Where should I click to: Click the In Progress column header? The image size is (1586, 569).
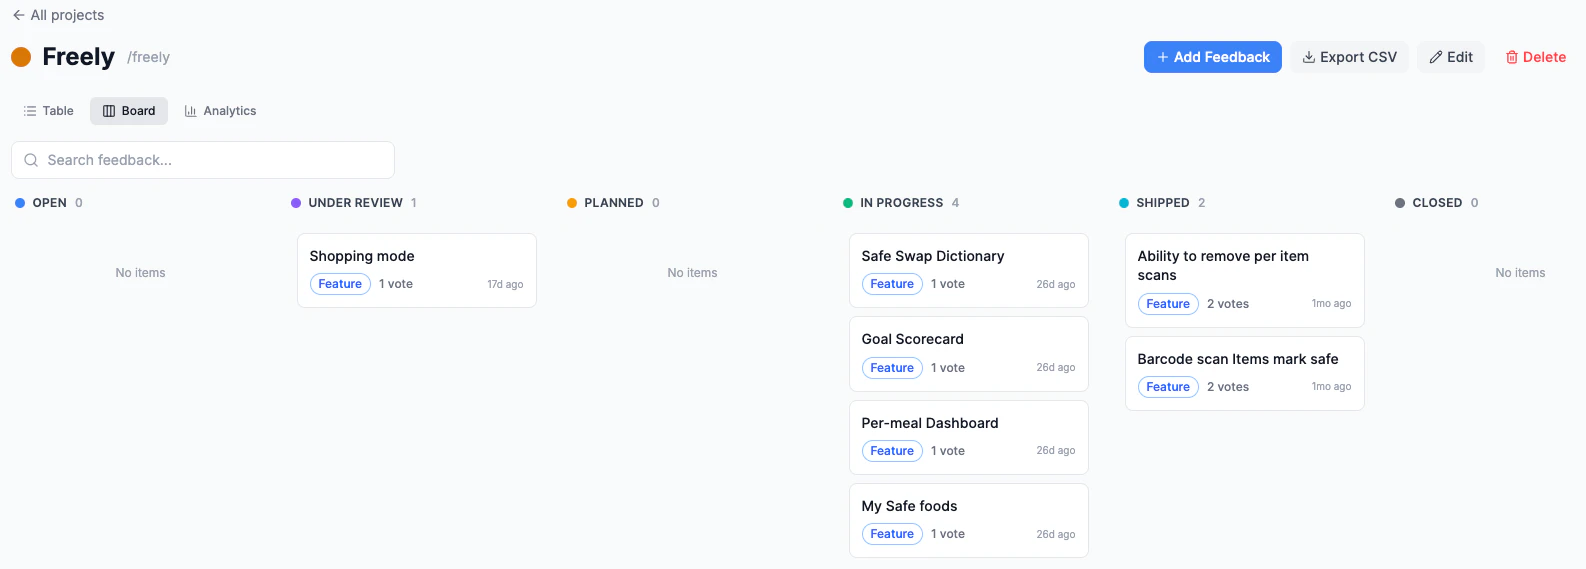[x=901, y=203]
